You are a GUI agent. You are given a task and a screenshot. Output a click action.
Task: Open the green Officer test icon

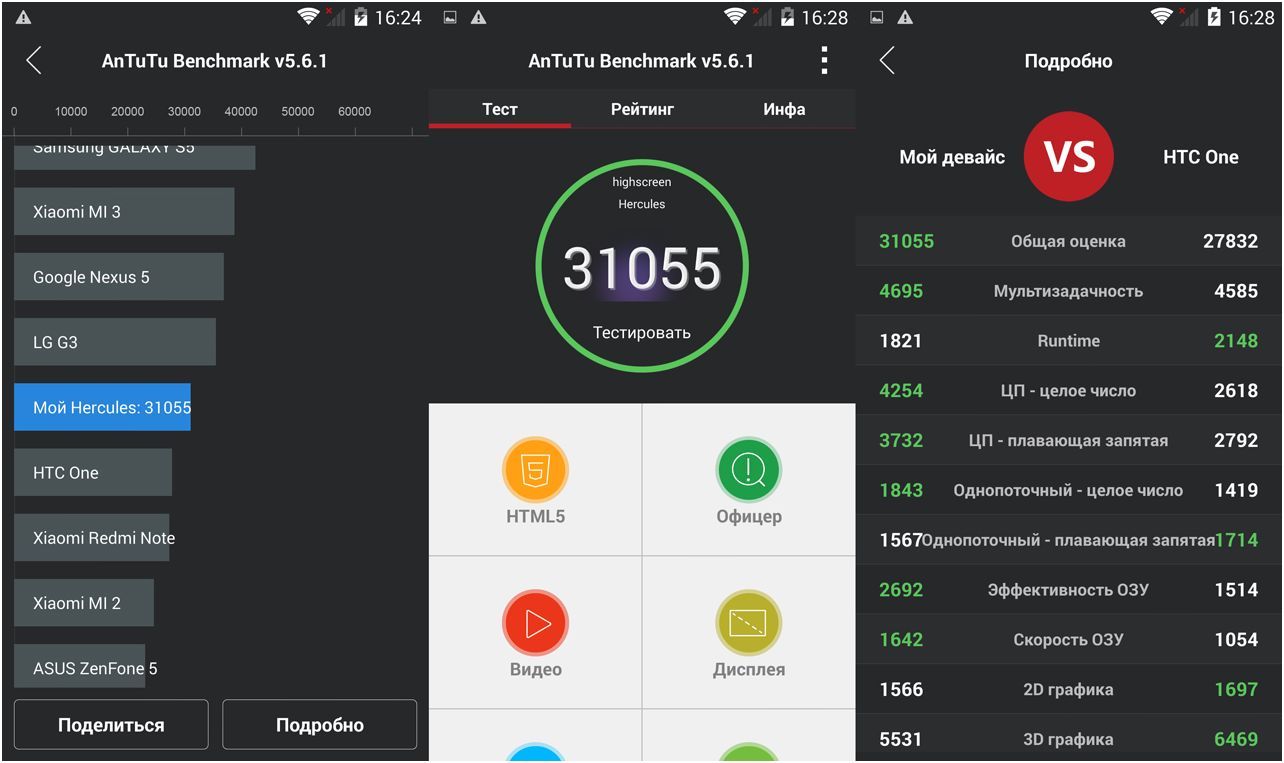[748, 469]
